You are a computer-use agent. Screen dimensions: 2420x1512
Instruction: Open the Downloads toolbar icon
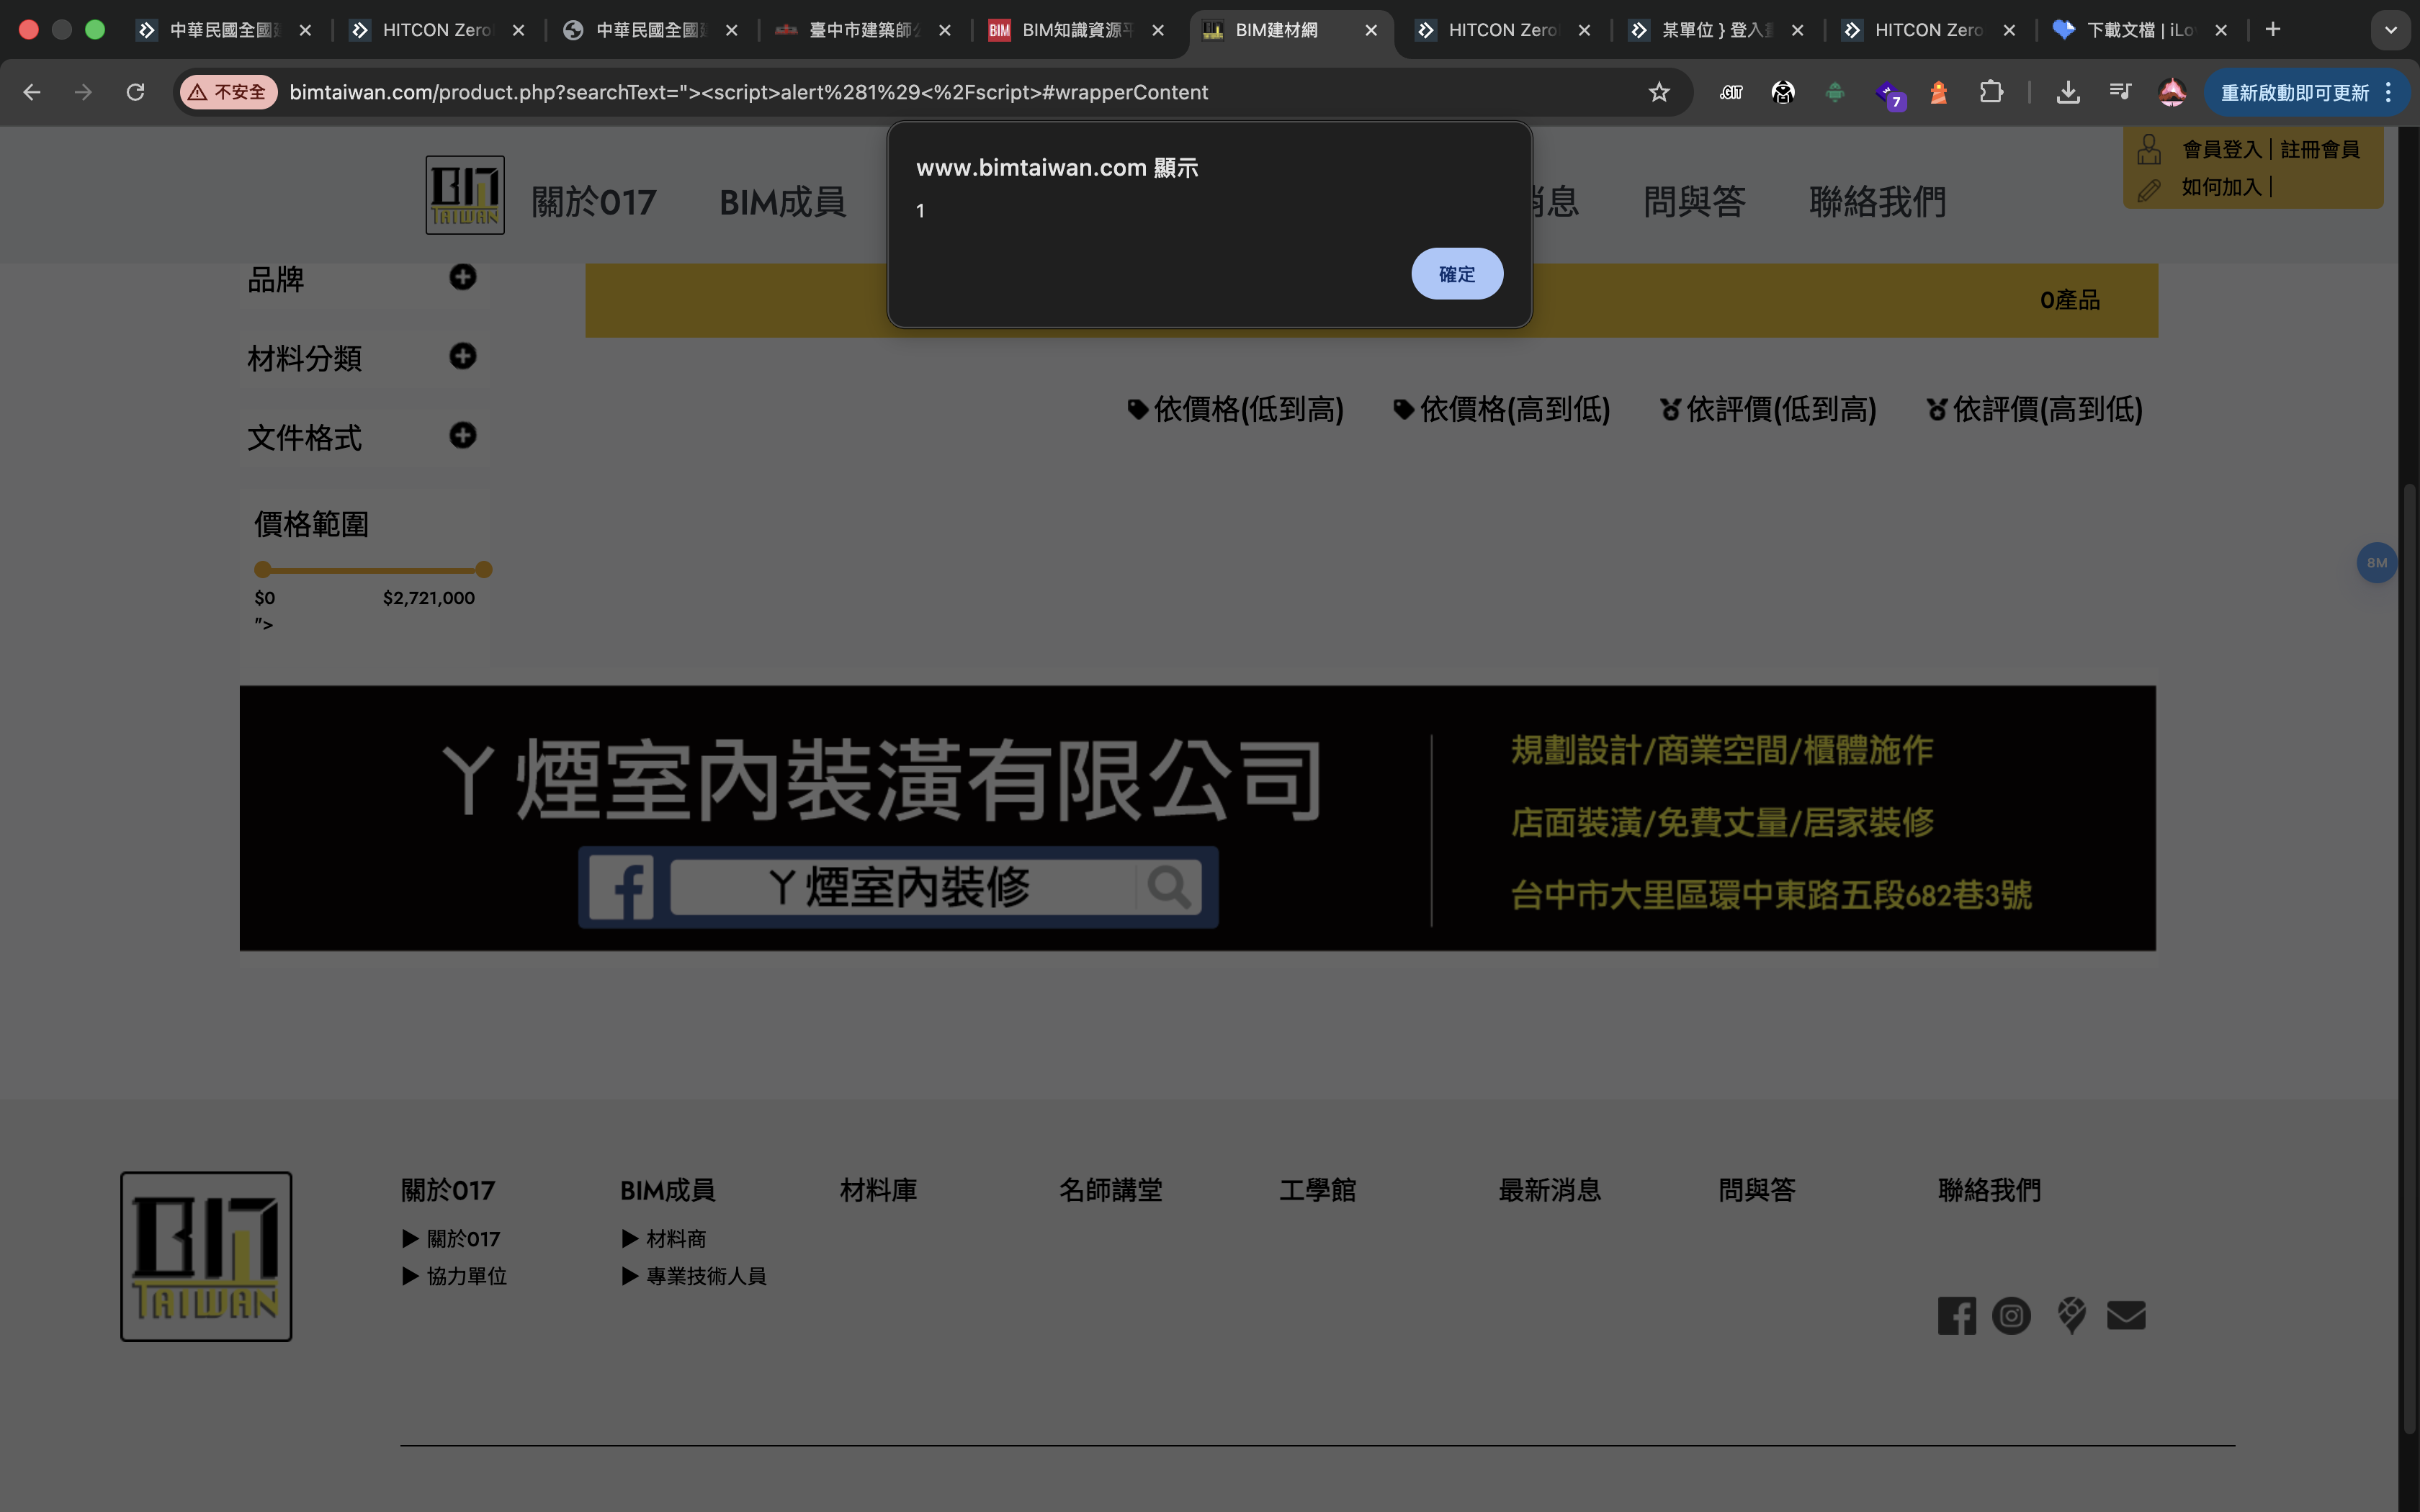[x=2068, y=92]
